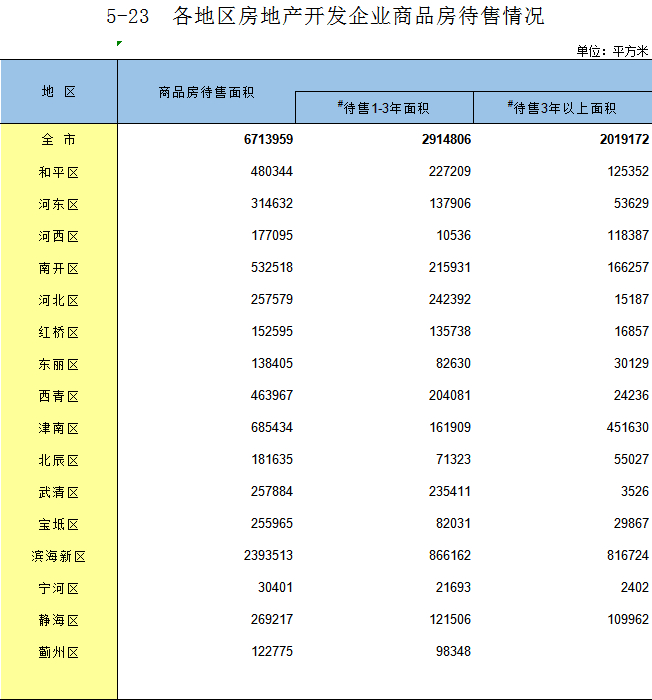Click the bold value 2914806
Image resolution: width=652 pixels, height=700 pixels.
coord(446,139)
